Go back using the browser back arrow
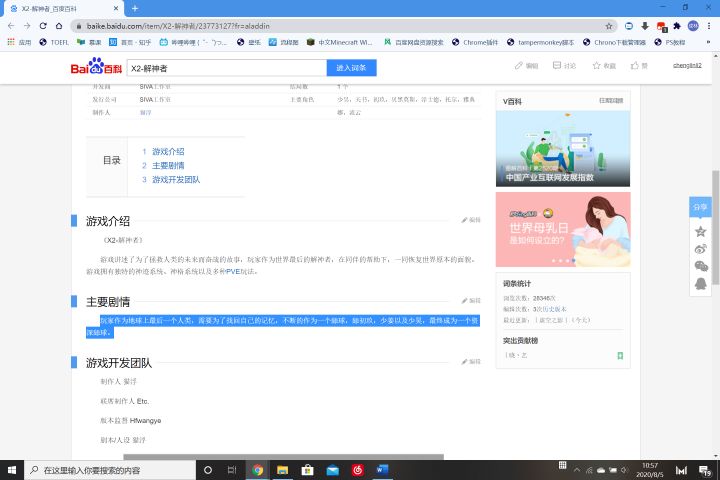The width and height of the screenshot is (720, 480). tap(11, 26)
